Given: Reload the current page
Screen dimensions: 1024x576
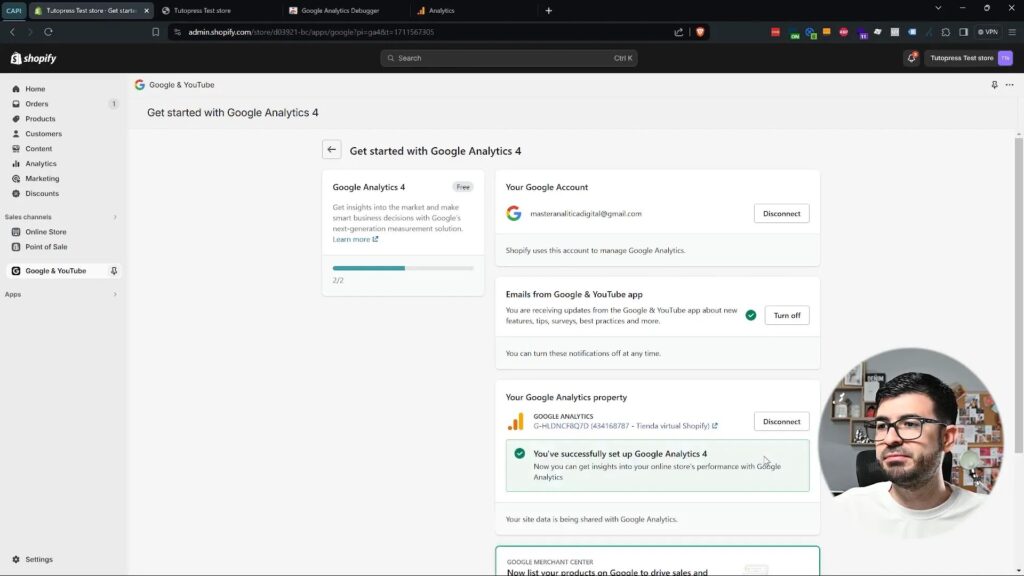Looking at the screenshot, I should point(48,32).
